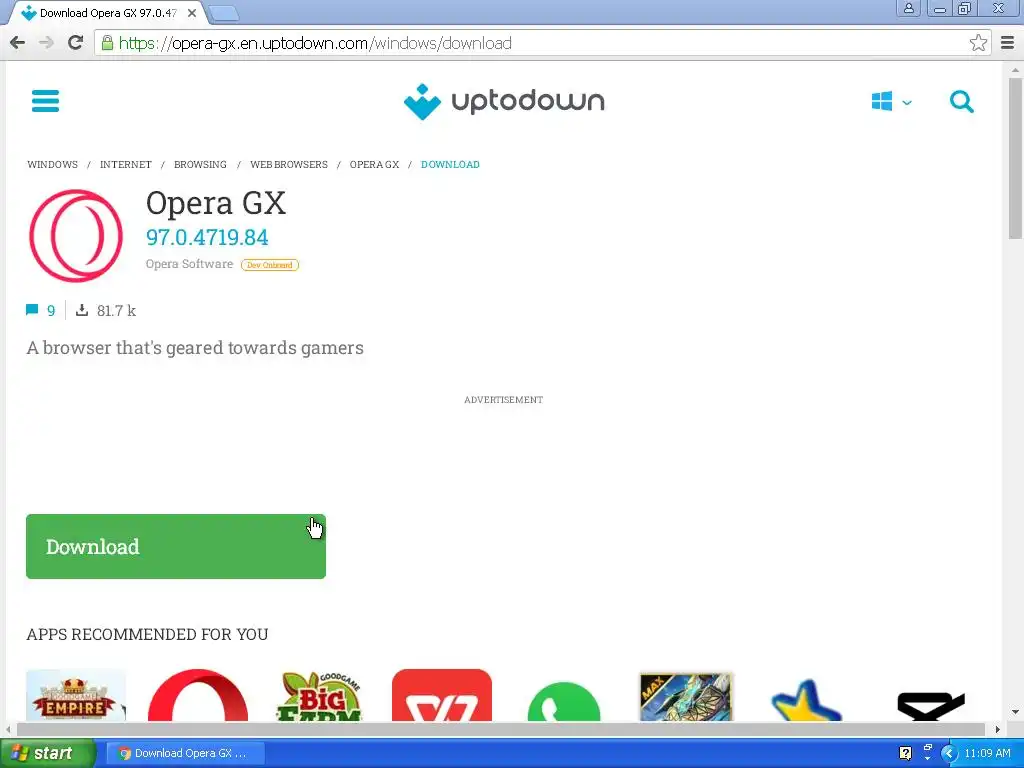Click the vertical scrollbar thumb
This screenshot has width=1024, height=768.
tap(1015, 158)
